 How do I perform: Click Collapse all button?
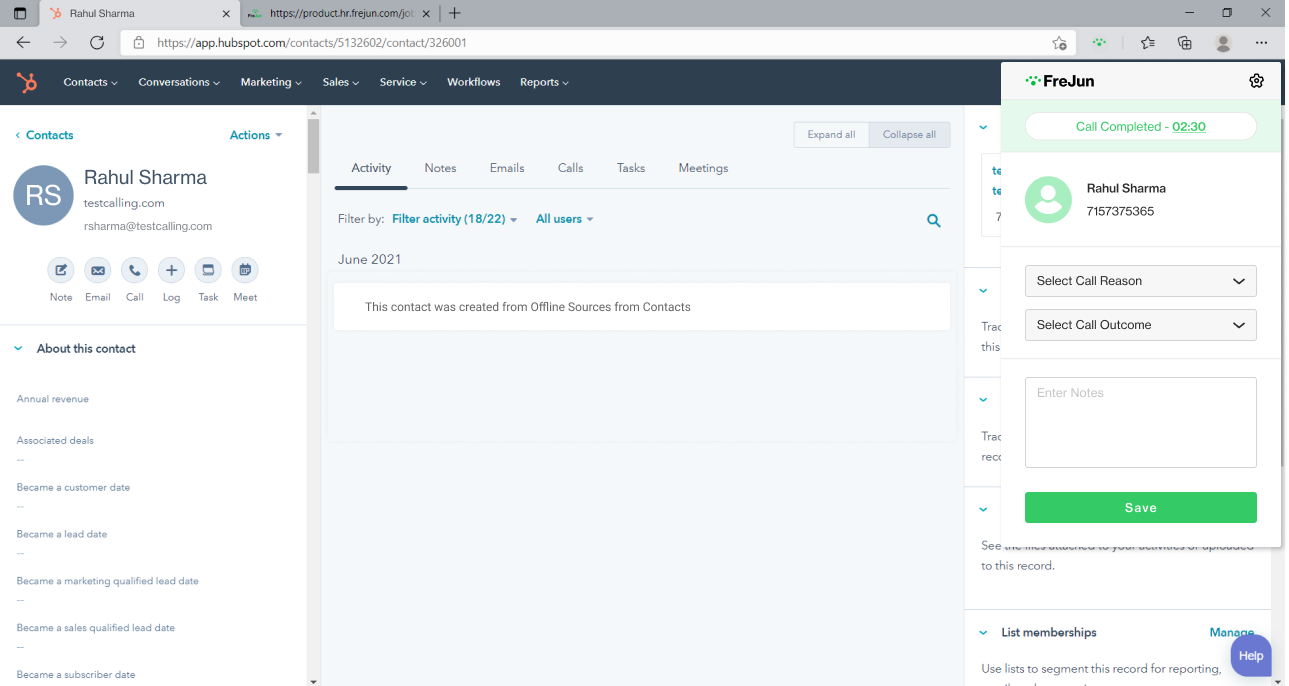point(909,135)
